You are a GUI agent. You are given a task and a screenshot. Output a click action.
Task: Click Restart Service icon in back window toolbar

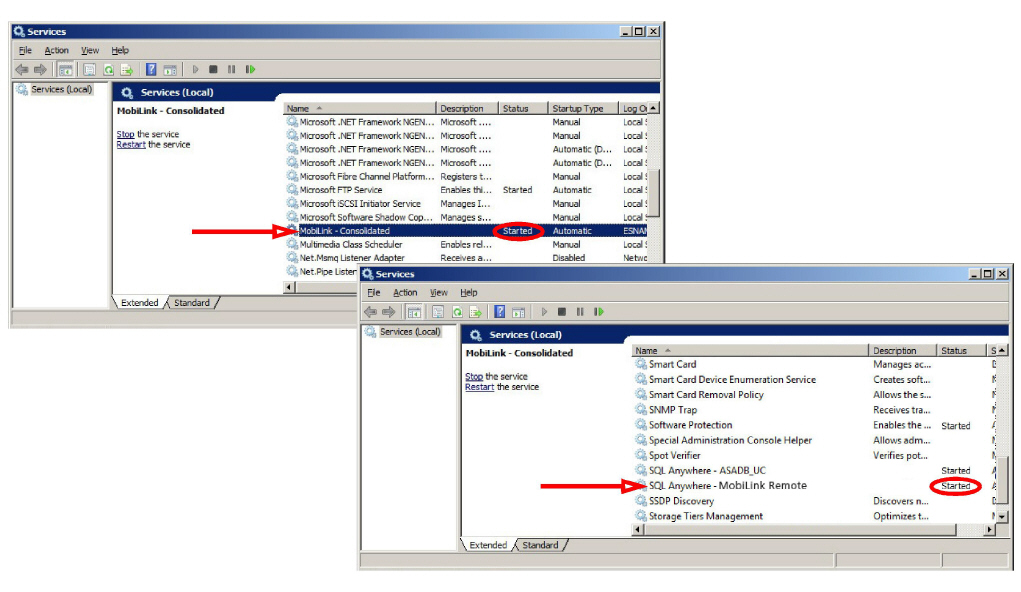coord(251,69)
